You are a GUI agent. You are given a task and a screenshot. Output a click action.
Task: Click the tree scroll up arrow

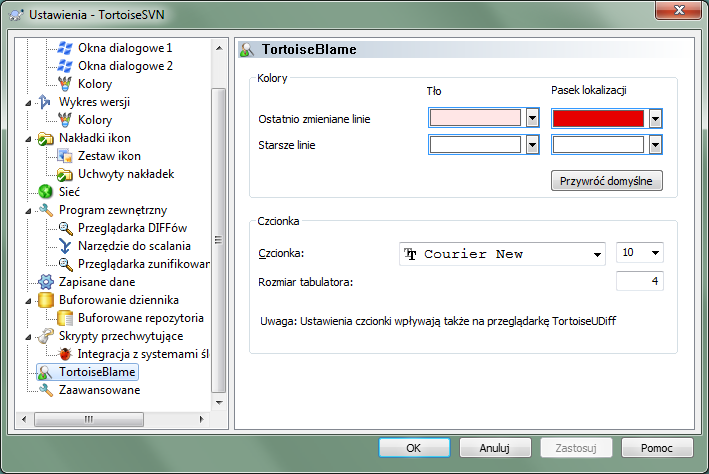click(219, 48)
